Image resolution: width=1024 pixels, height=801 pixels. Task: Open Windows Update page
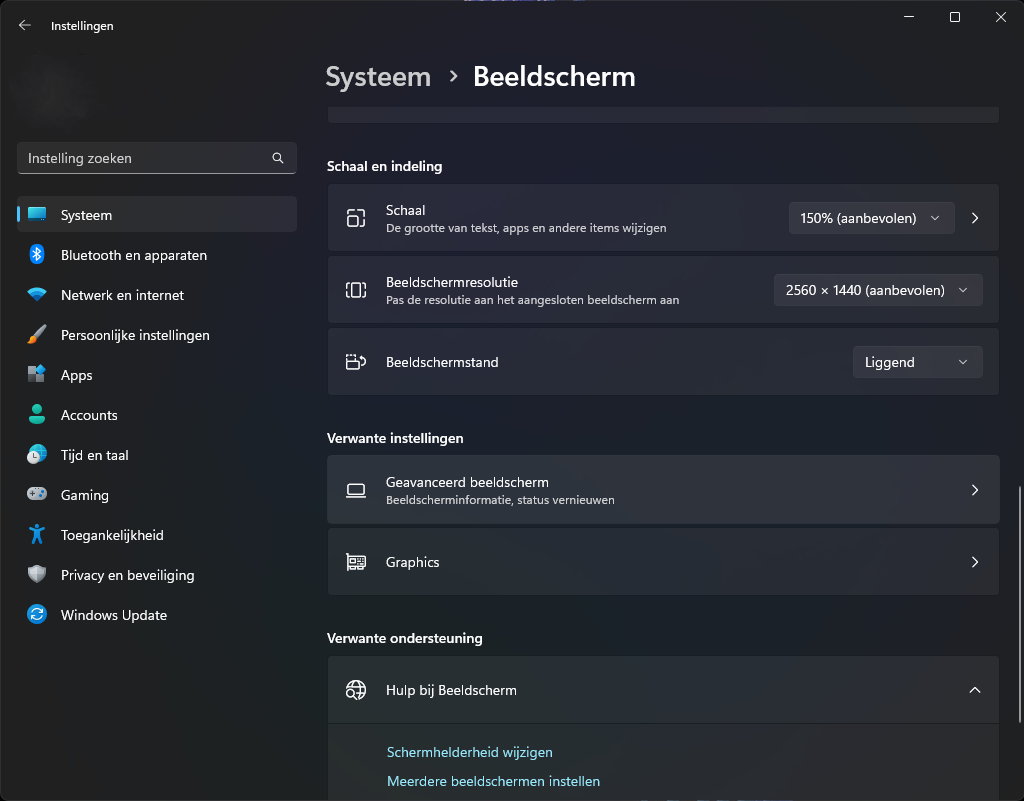157,614
